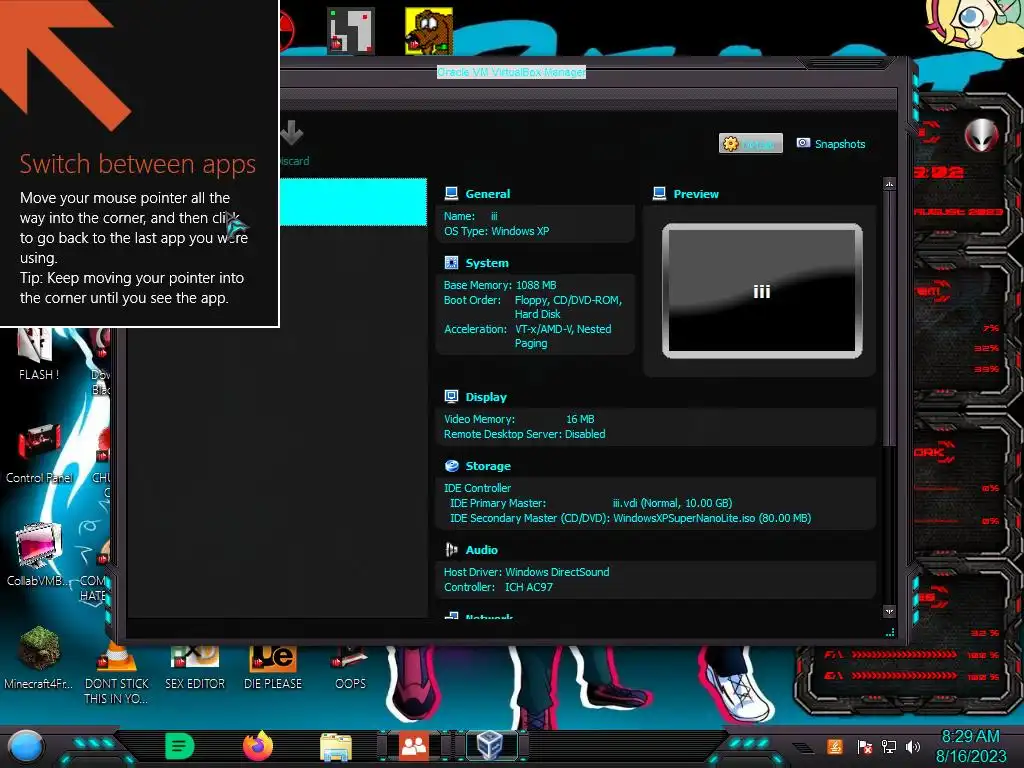Open the SEX EDITOR desktop shortcut
Screen dimensions: 1024x768
click(x=195, y=657)
